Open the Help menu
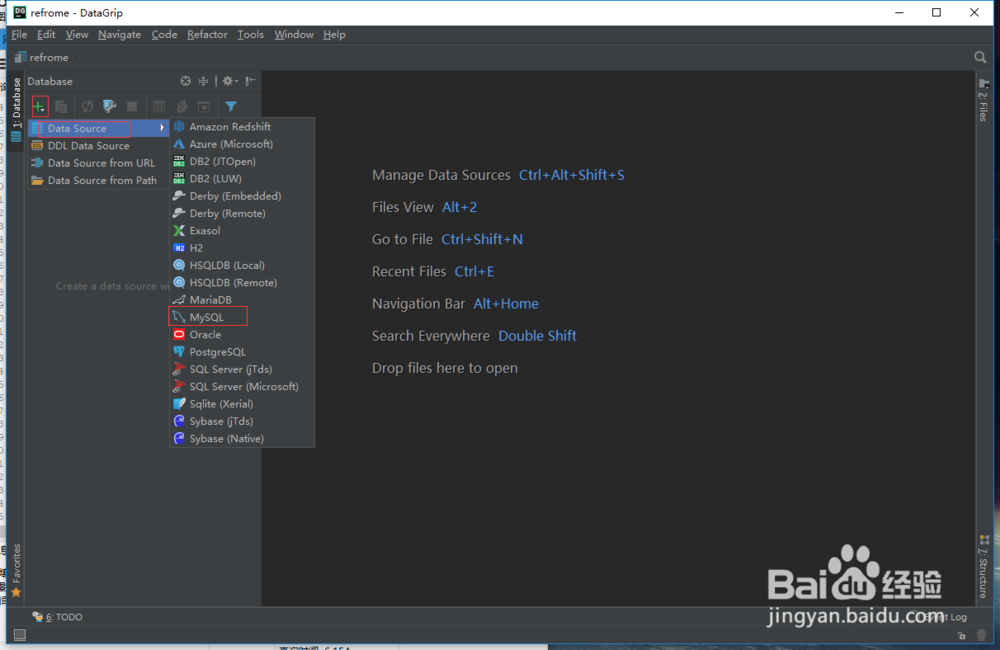This screenshot has height=650, width=1000. click(x=334, y=34)
